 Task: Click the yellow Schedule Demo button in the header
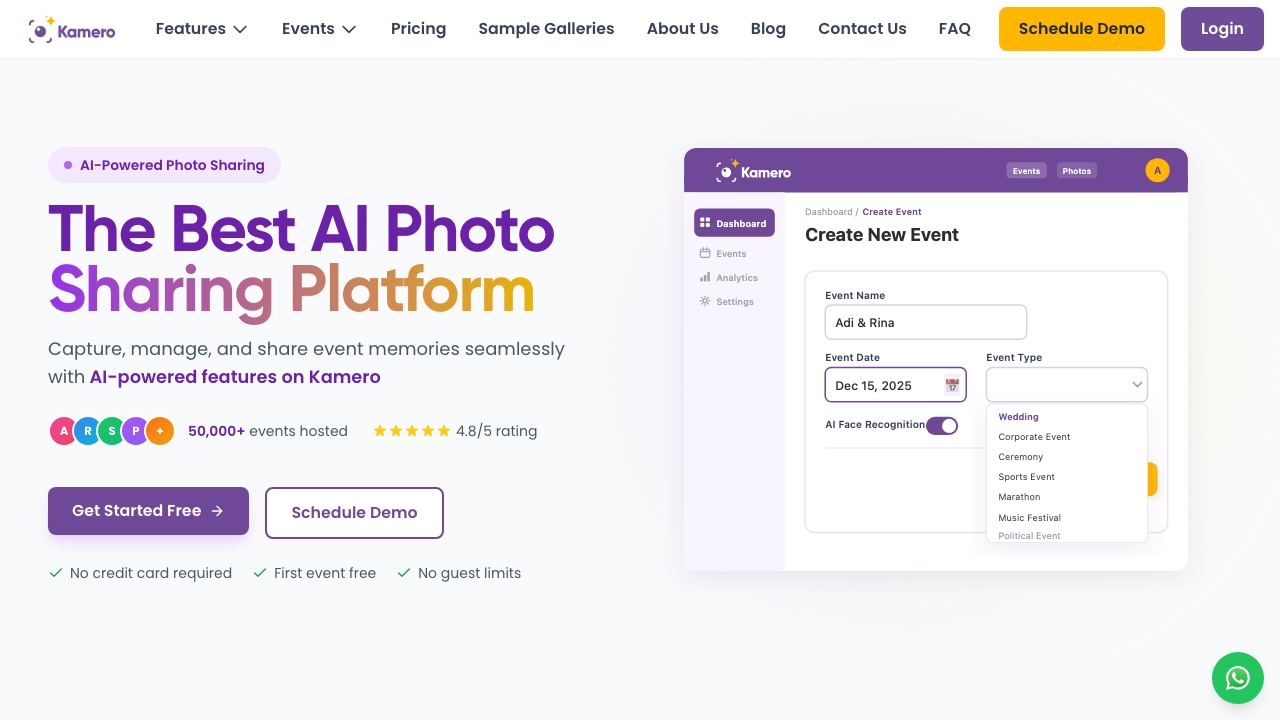click(x=1082, y=29)
